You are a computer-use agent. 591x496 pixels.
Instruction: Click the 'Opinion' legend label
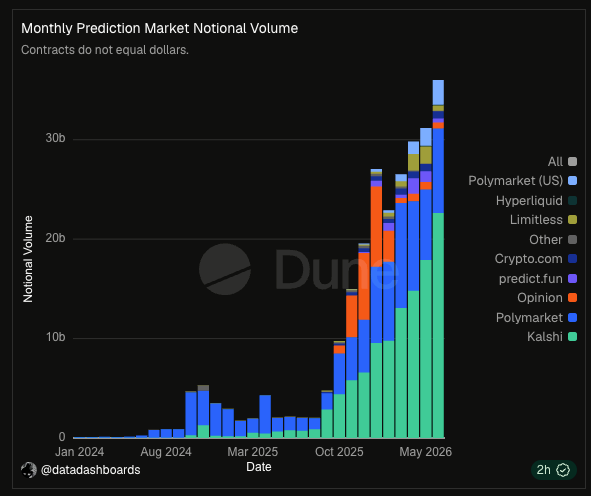tap(540, 298)
